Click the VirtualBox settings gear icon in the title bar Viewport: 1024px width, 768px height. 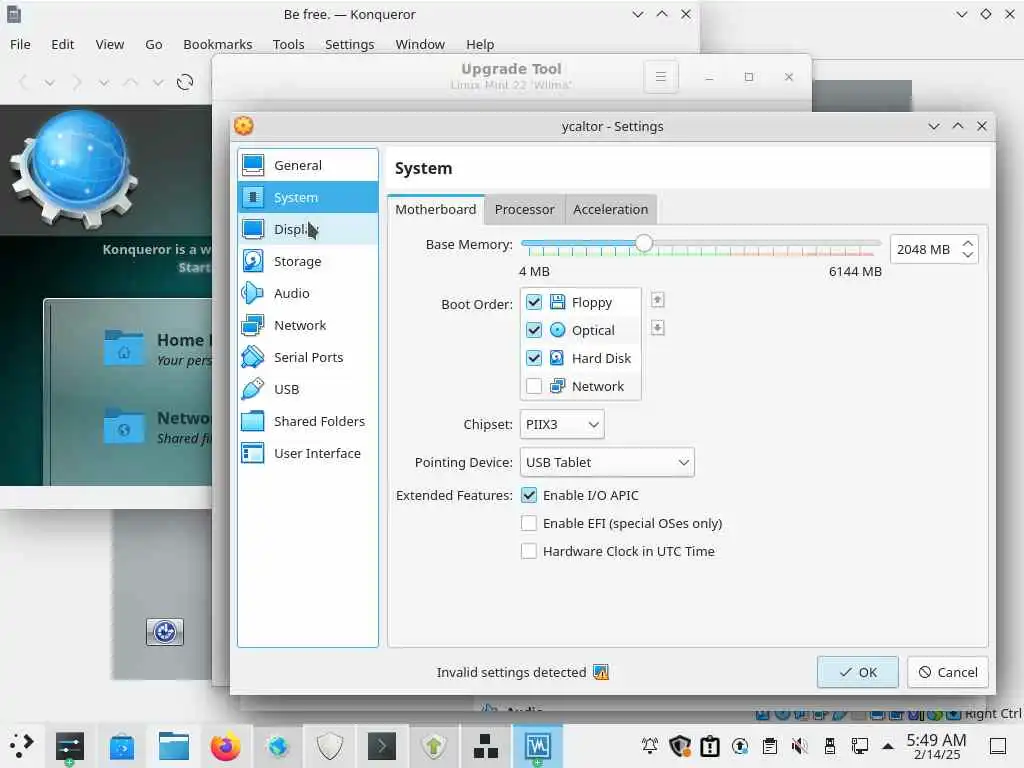click(244, 125)
